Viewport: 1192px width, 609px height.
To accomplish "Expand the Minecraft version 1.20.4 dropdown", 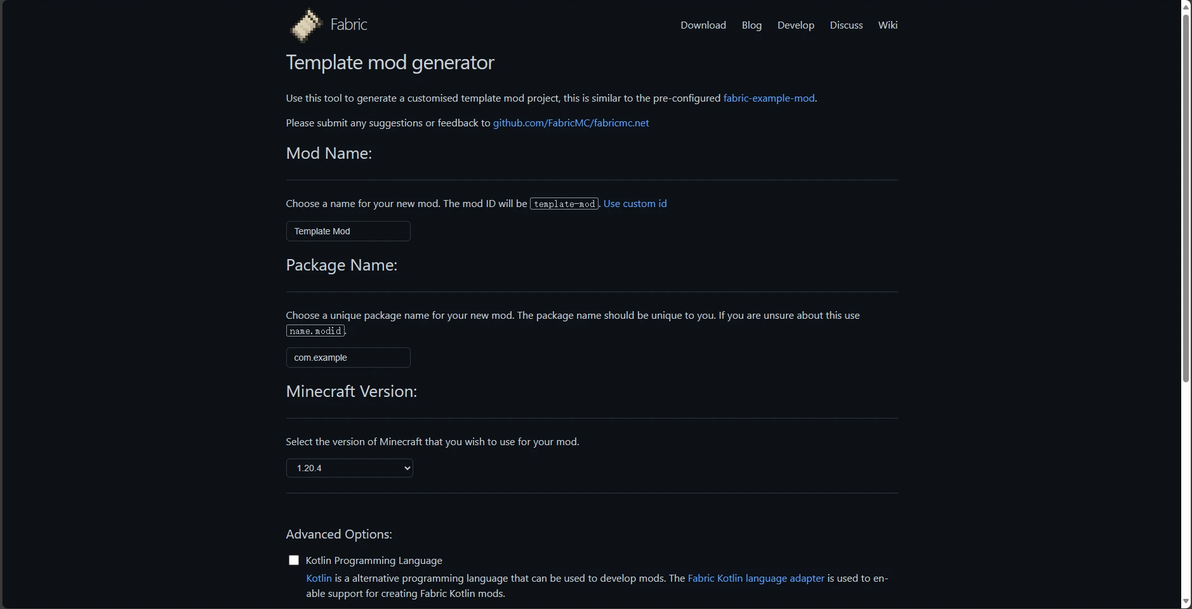I will click(x=349, y=468).
